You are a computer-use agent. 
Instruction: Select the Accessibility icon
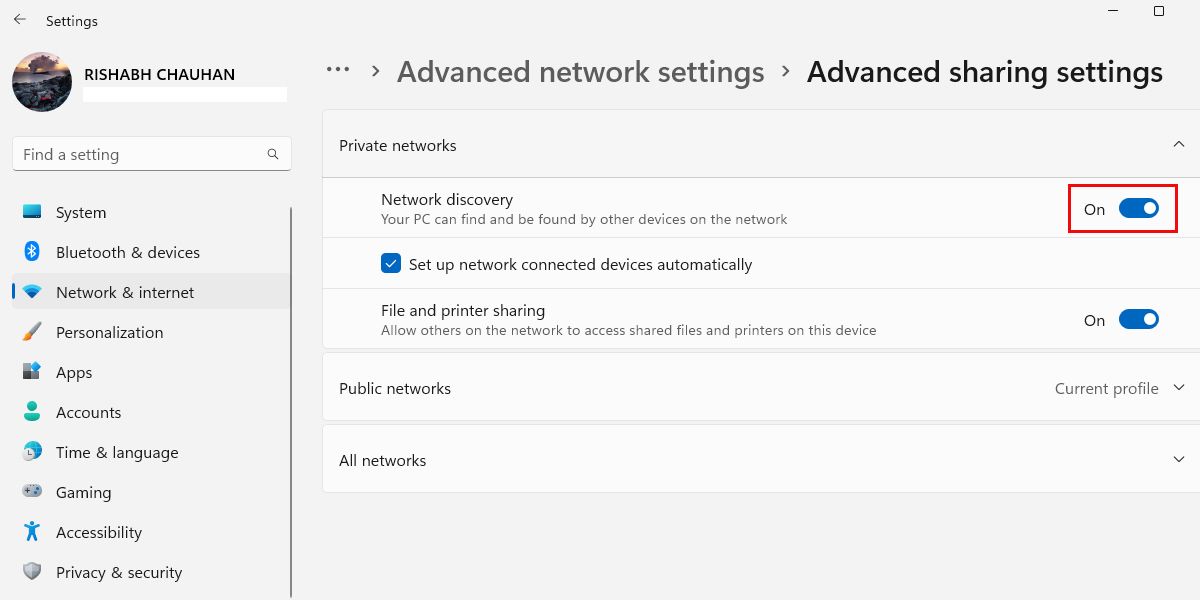[x=30, y=532]
